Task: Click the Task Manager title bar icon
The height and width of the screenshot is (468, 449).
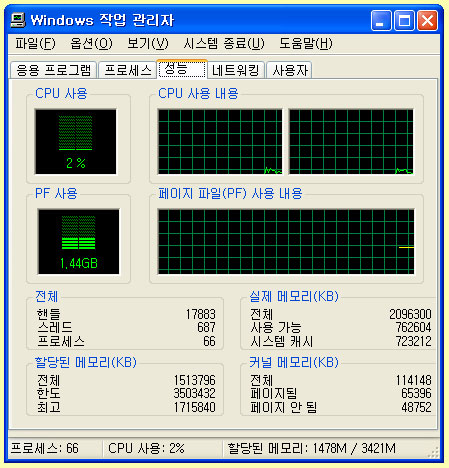Action: coord(18,20)
